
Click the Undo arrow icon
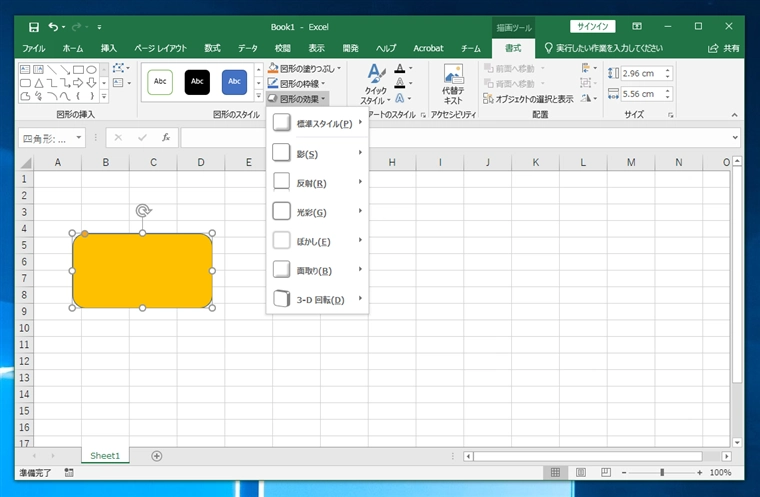click(x=52, y=27)
